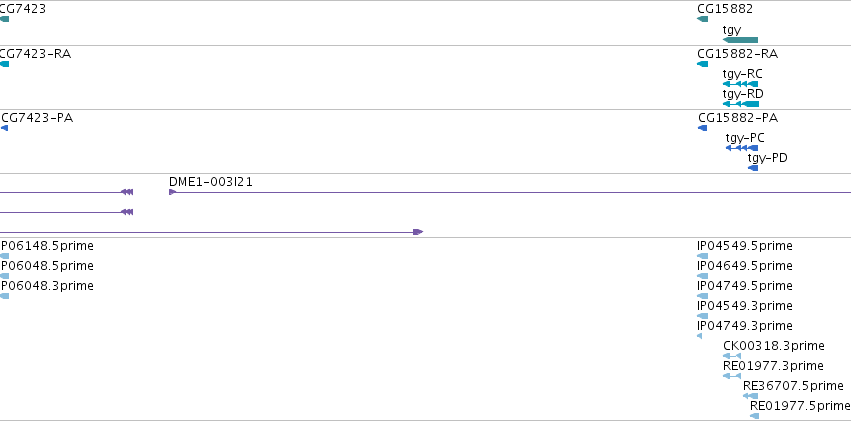Click the RE01977.5prime EST glyph
This screenshot has width=851, height=421.
click(754, 416)
